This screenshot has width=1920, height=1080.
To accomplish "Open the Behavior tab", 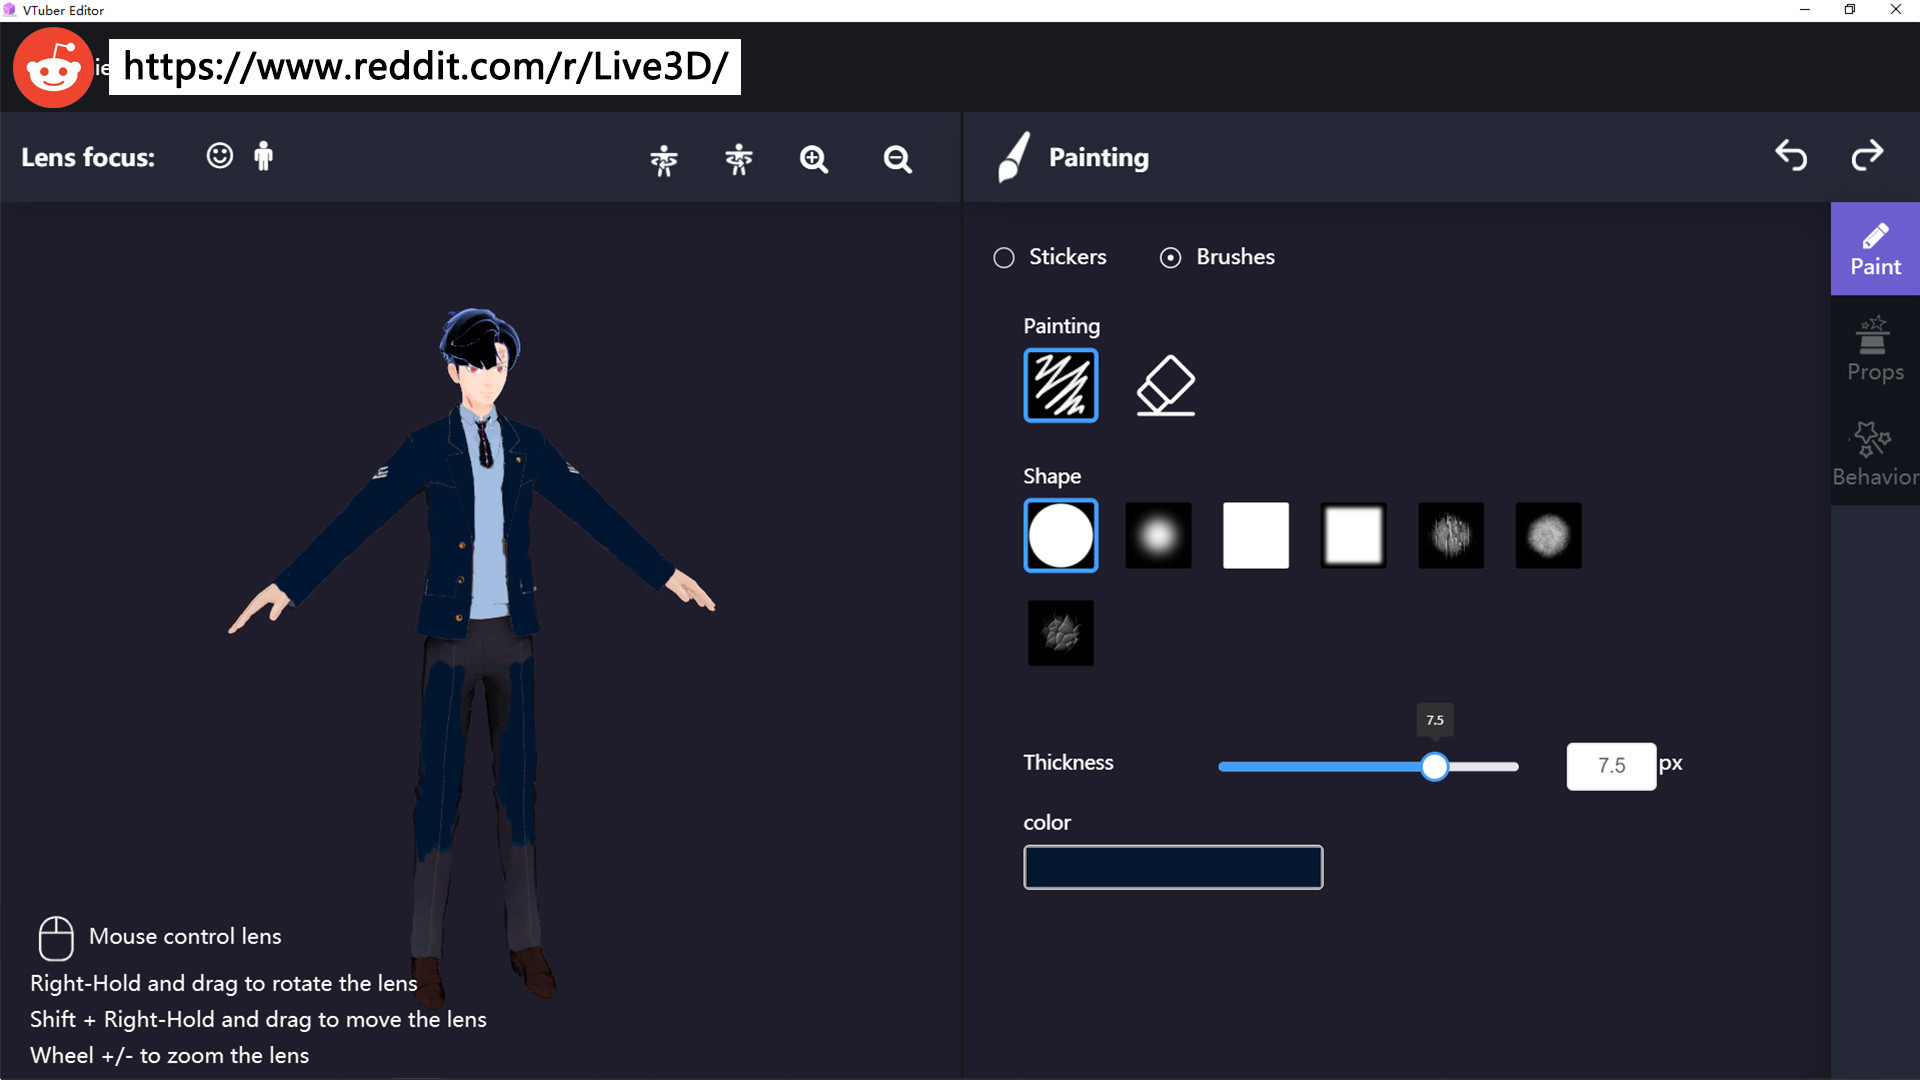I will [x=1875, y=455].
